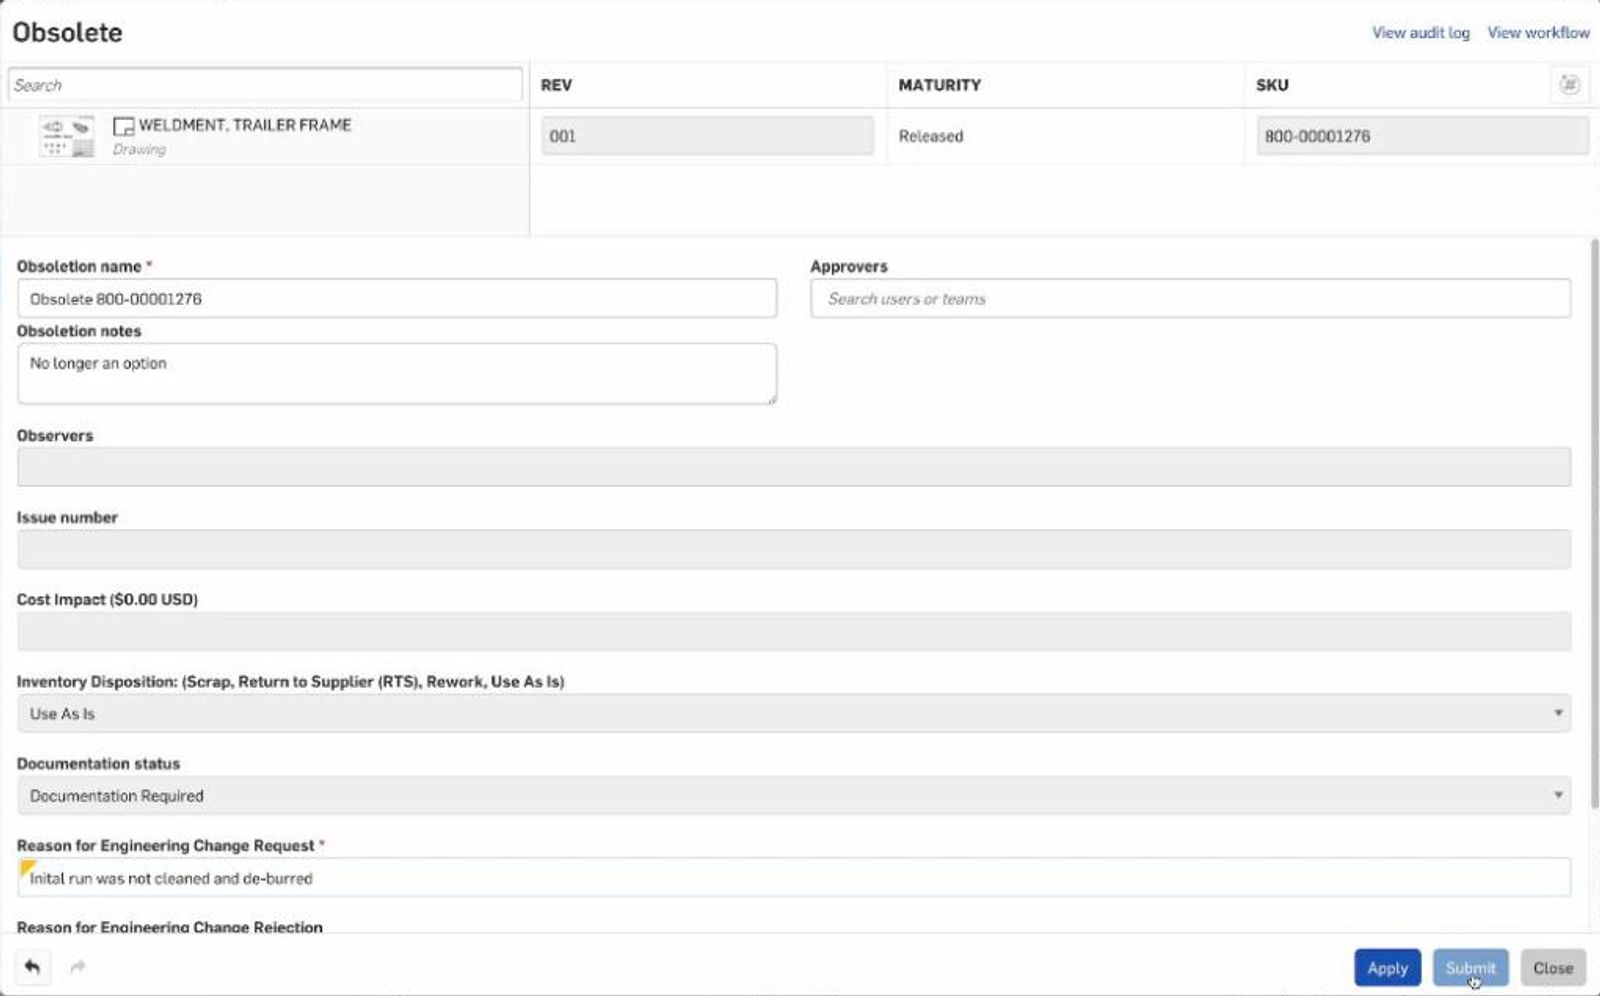This screenshot has width=1600, height=996.
Task: Open the table column settings icon
Action: point(1568,85)
